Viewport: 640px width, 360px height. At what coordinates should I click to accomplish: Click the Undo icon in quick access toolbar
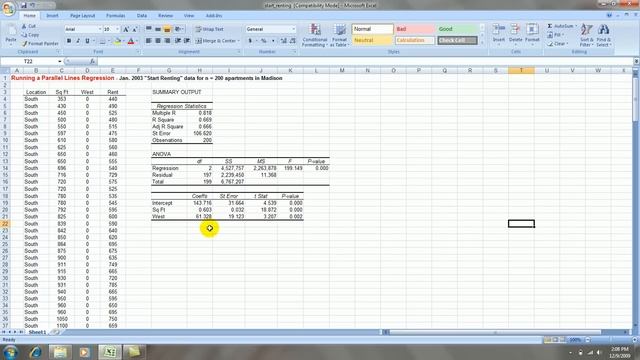(x=32, y=5)
